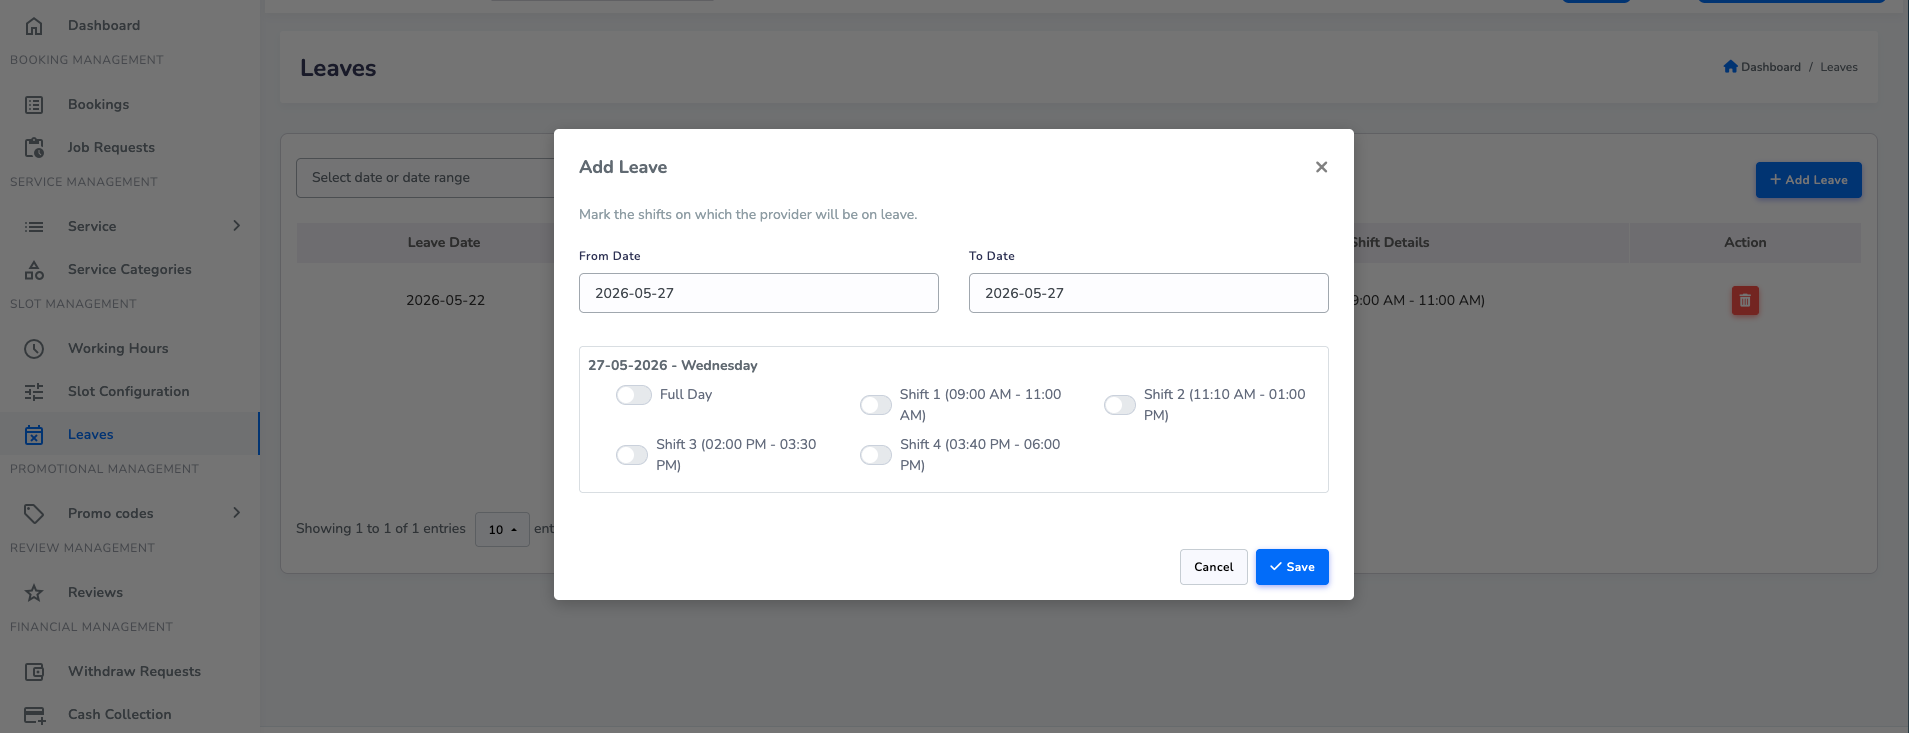Follow the Dashboard breadcrumb link
Viewport: 1909px width, 733px height.
1770,67
